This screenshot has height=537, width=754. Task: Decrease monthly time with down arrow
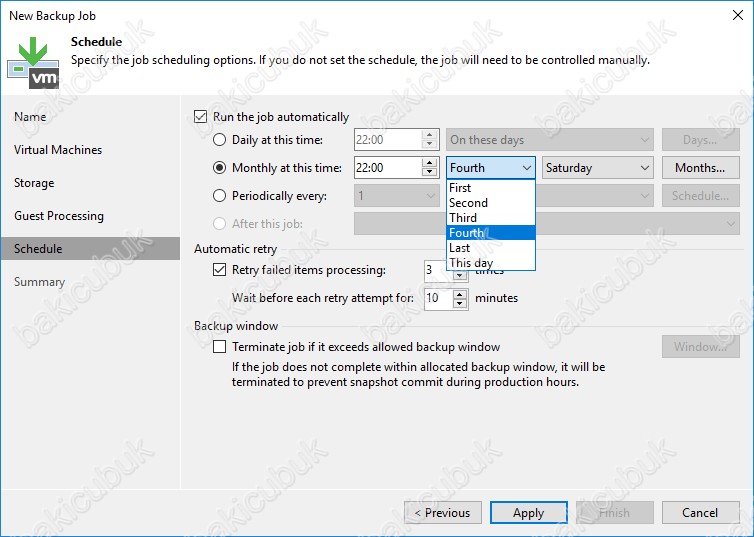point(429,173)
